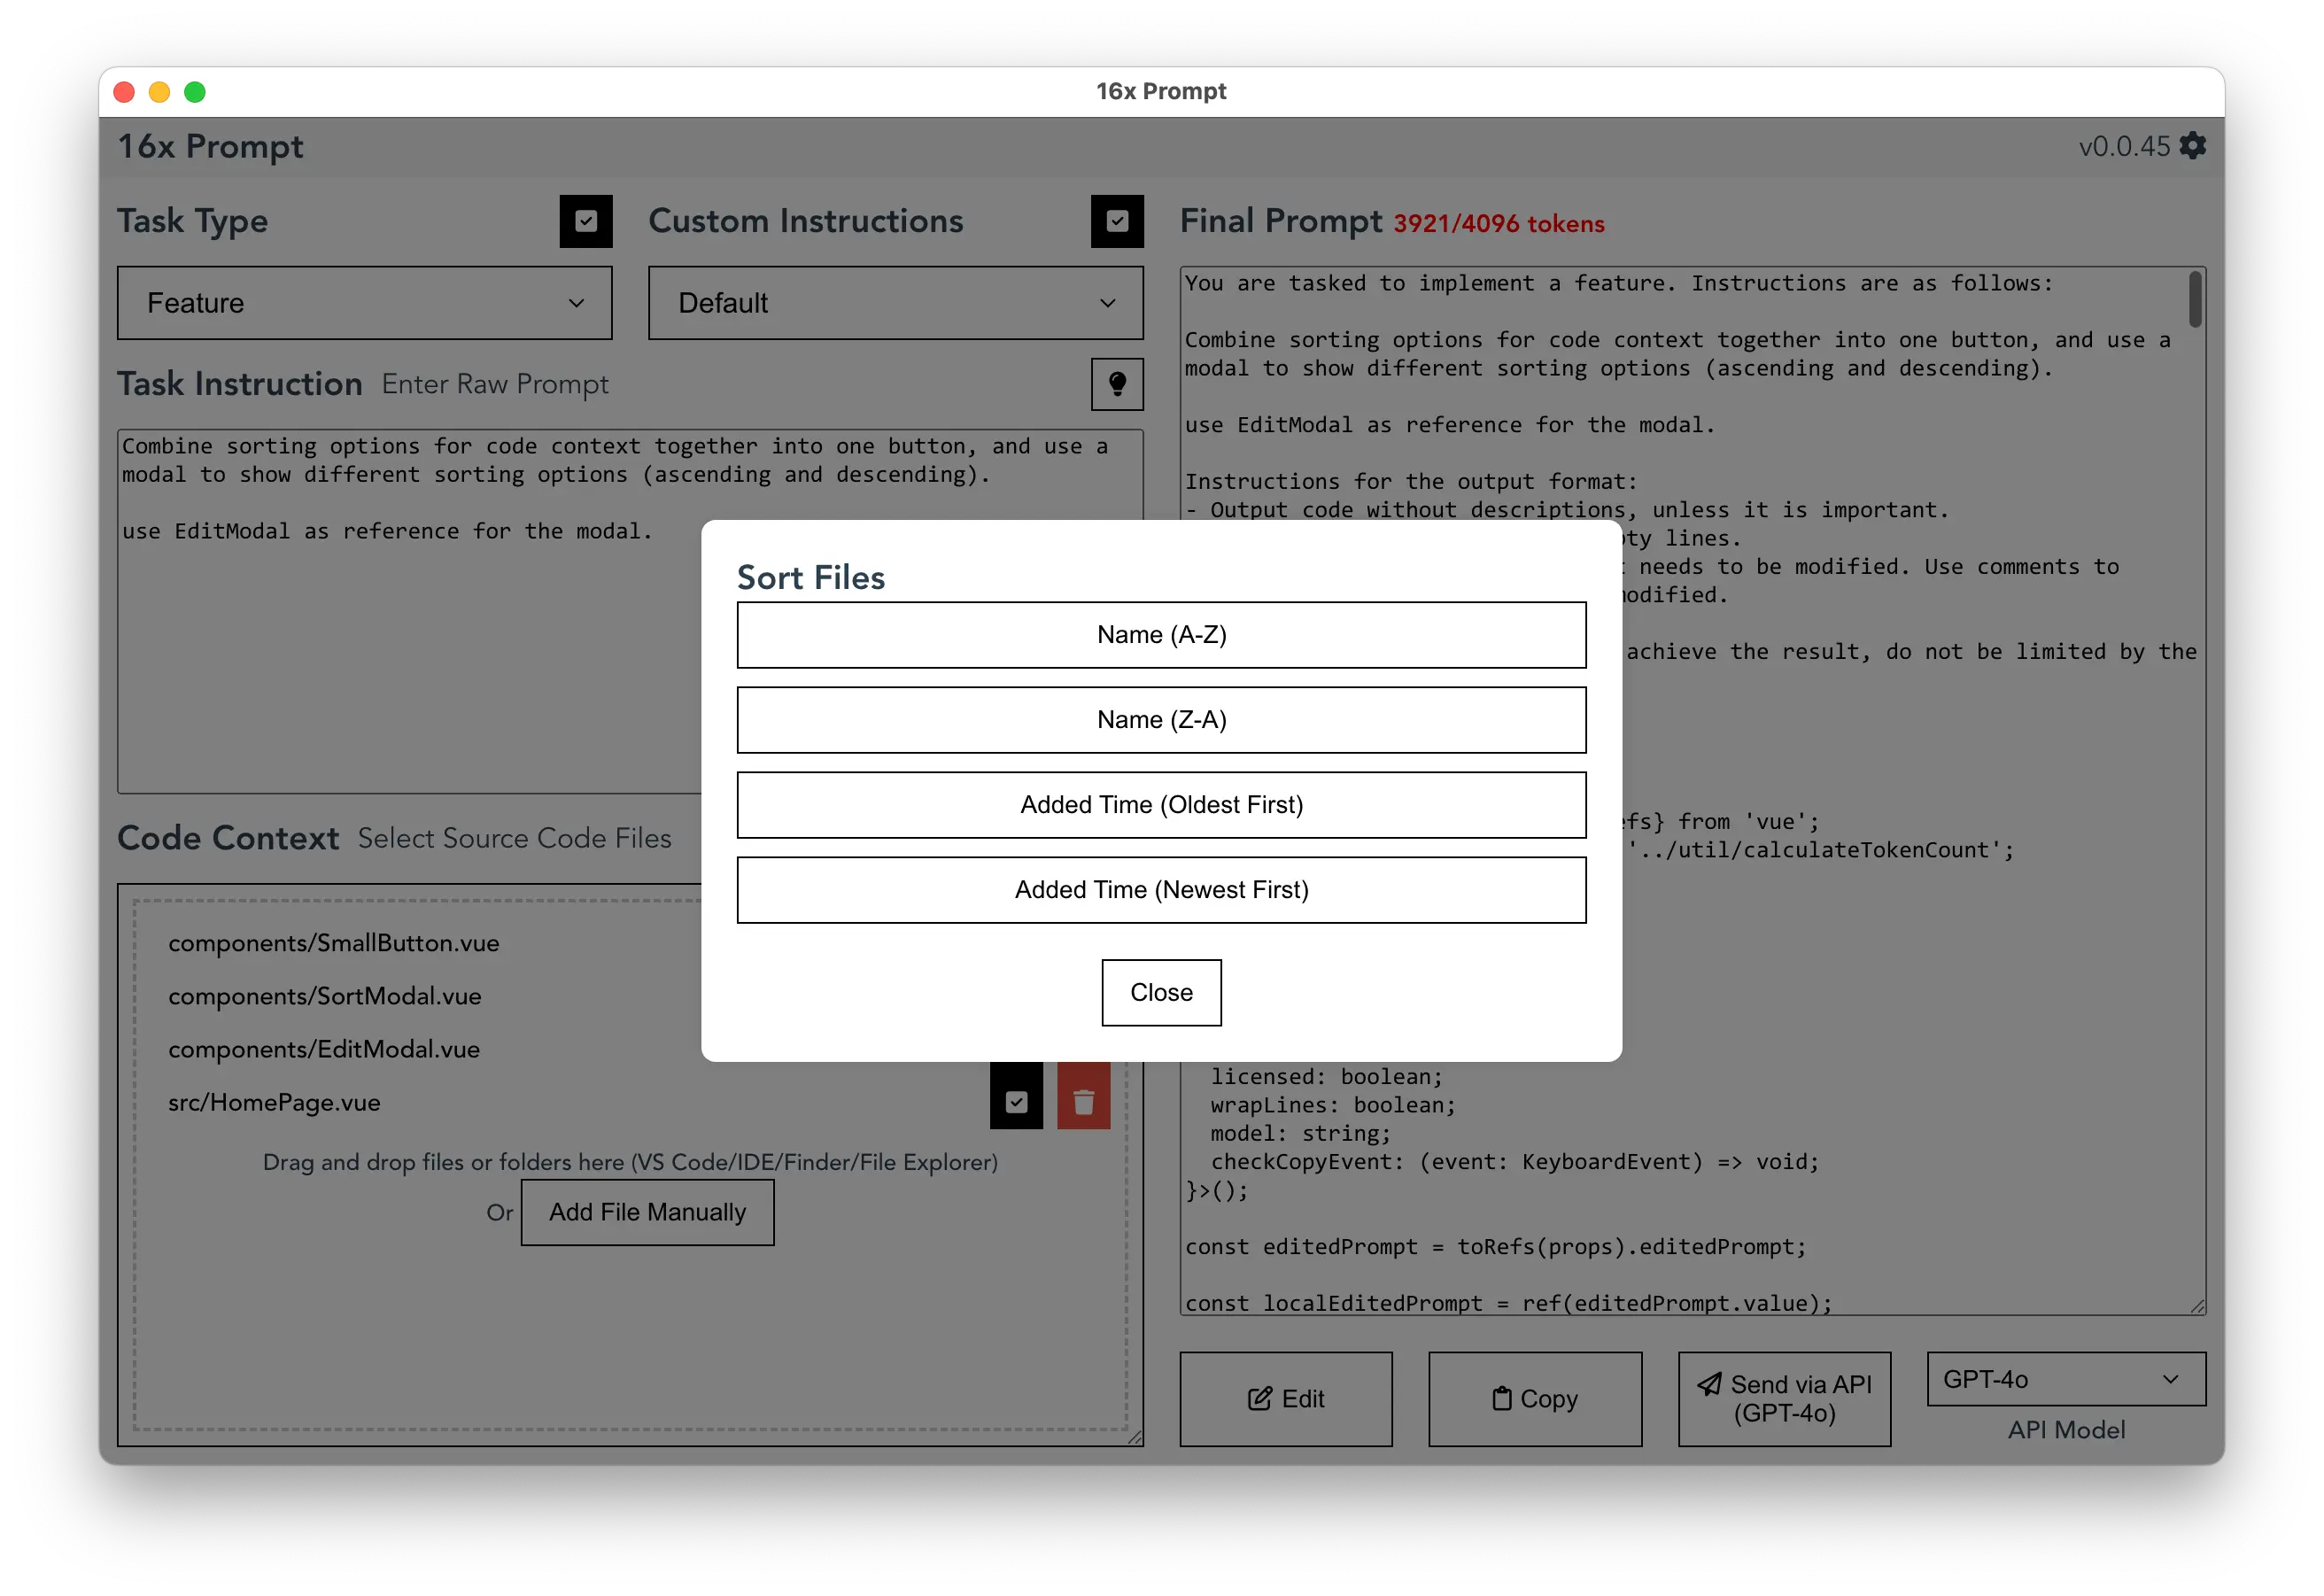This screenshot has height=1596, width=2324.
Task: Click Add File Manually button
Action: [x=648, y=1212]
